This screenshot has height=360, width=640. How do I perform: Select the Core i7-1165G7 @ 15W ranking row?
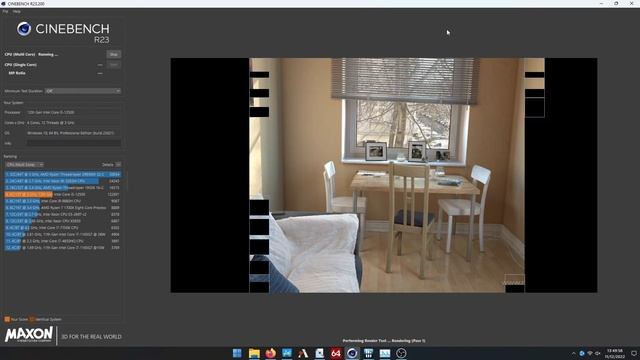pos(62,247)
